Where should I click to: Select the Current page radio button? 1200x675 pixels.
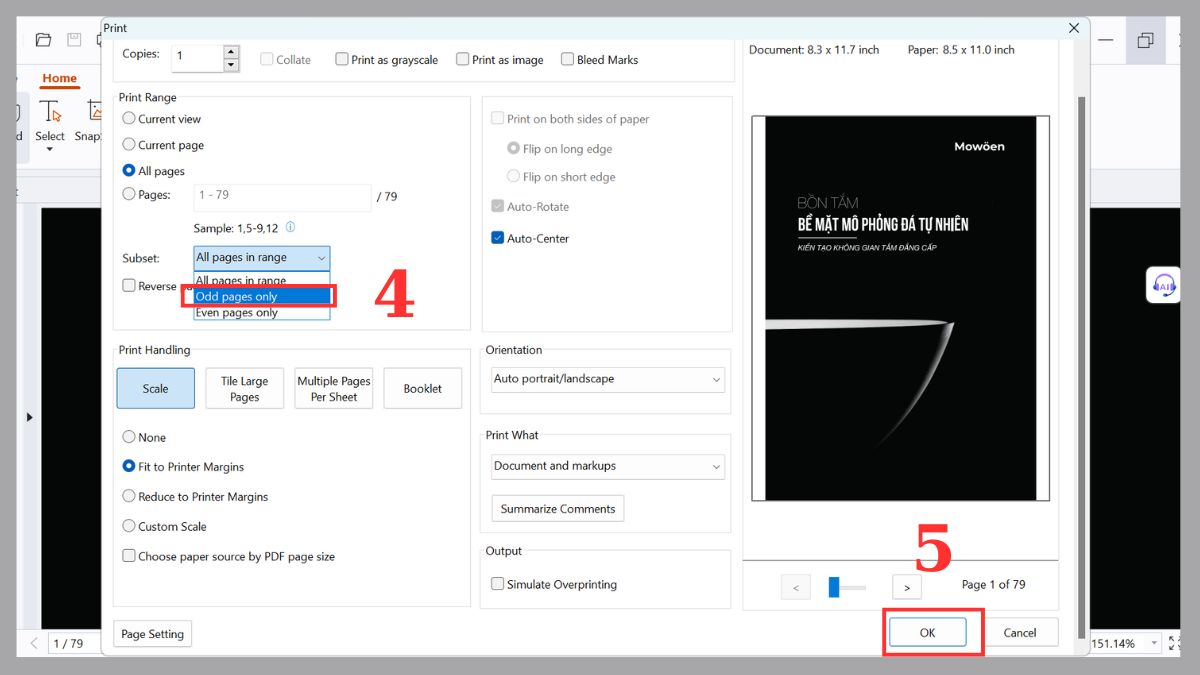[129, 145]
